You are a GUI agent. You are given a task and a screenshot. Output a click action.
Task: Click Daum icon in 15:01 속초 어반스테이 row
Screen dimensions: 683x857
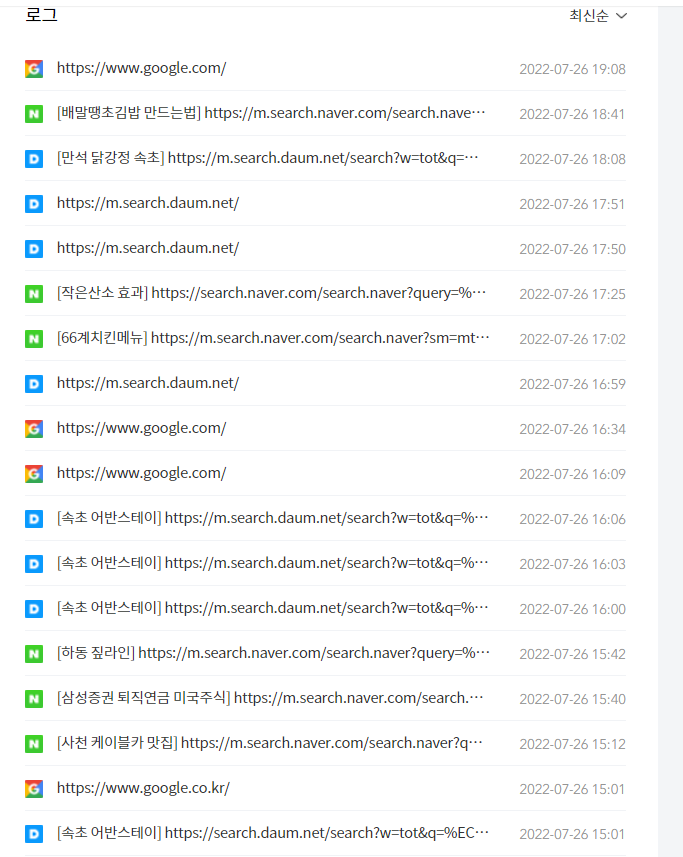click(34, 833)
